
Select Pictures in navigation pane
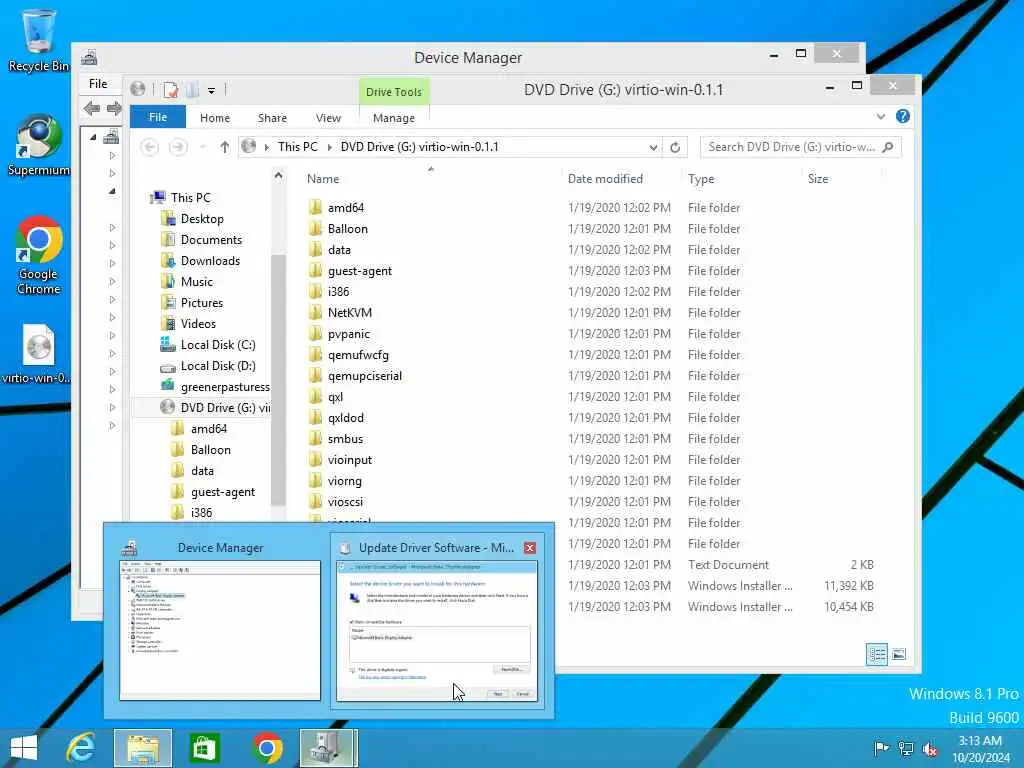pyautogui.click(x=202, y=302)
